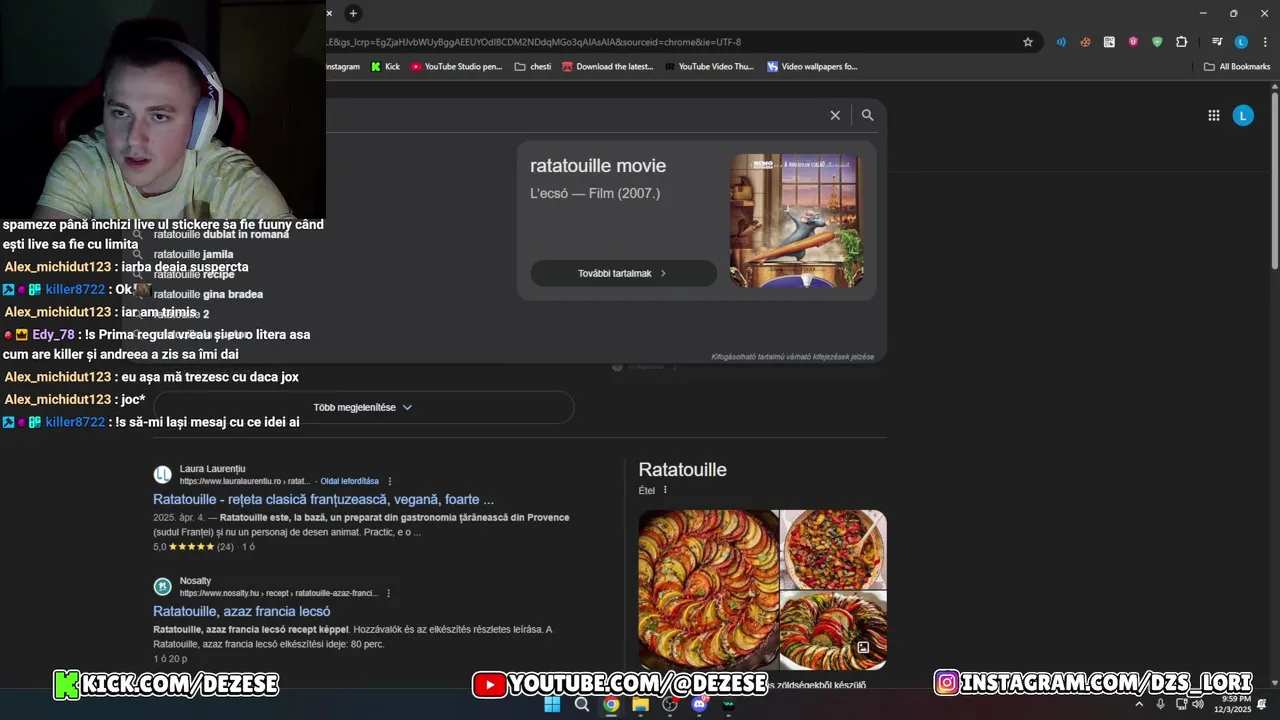Open the top-right ratatouille dish photo
1280x720 pixels.
pyautogui.click(x=833, y=549)
